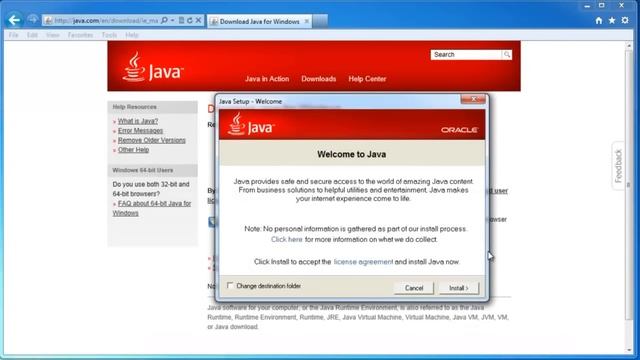
Task: Open the Remove Older Versions link
Action: pos(152,140)
